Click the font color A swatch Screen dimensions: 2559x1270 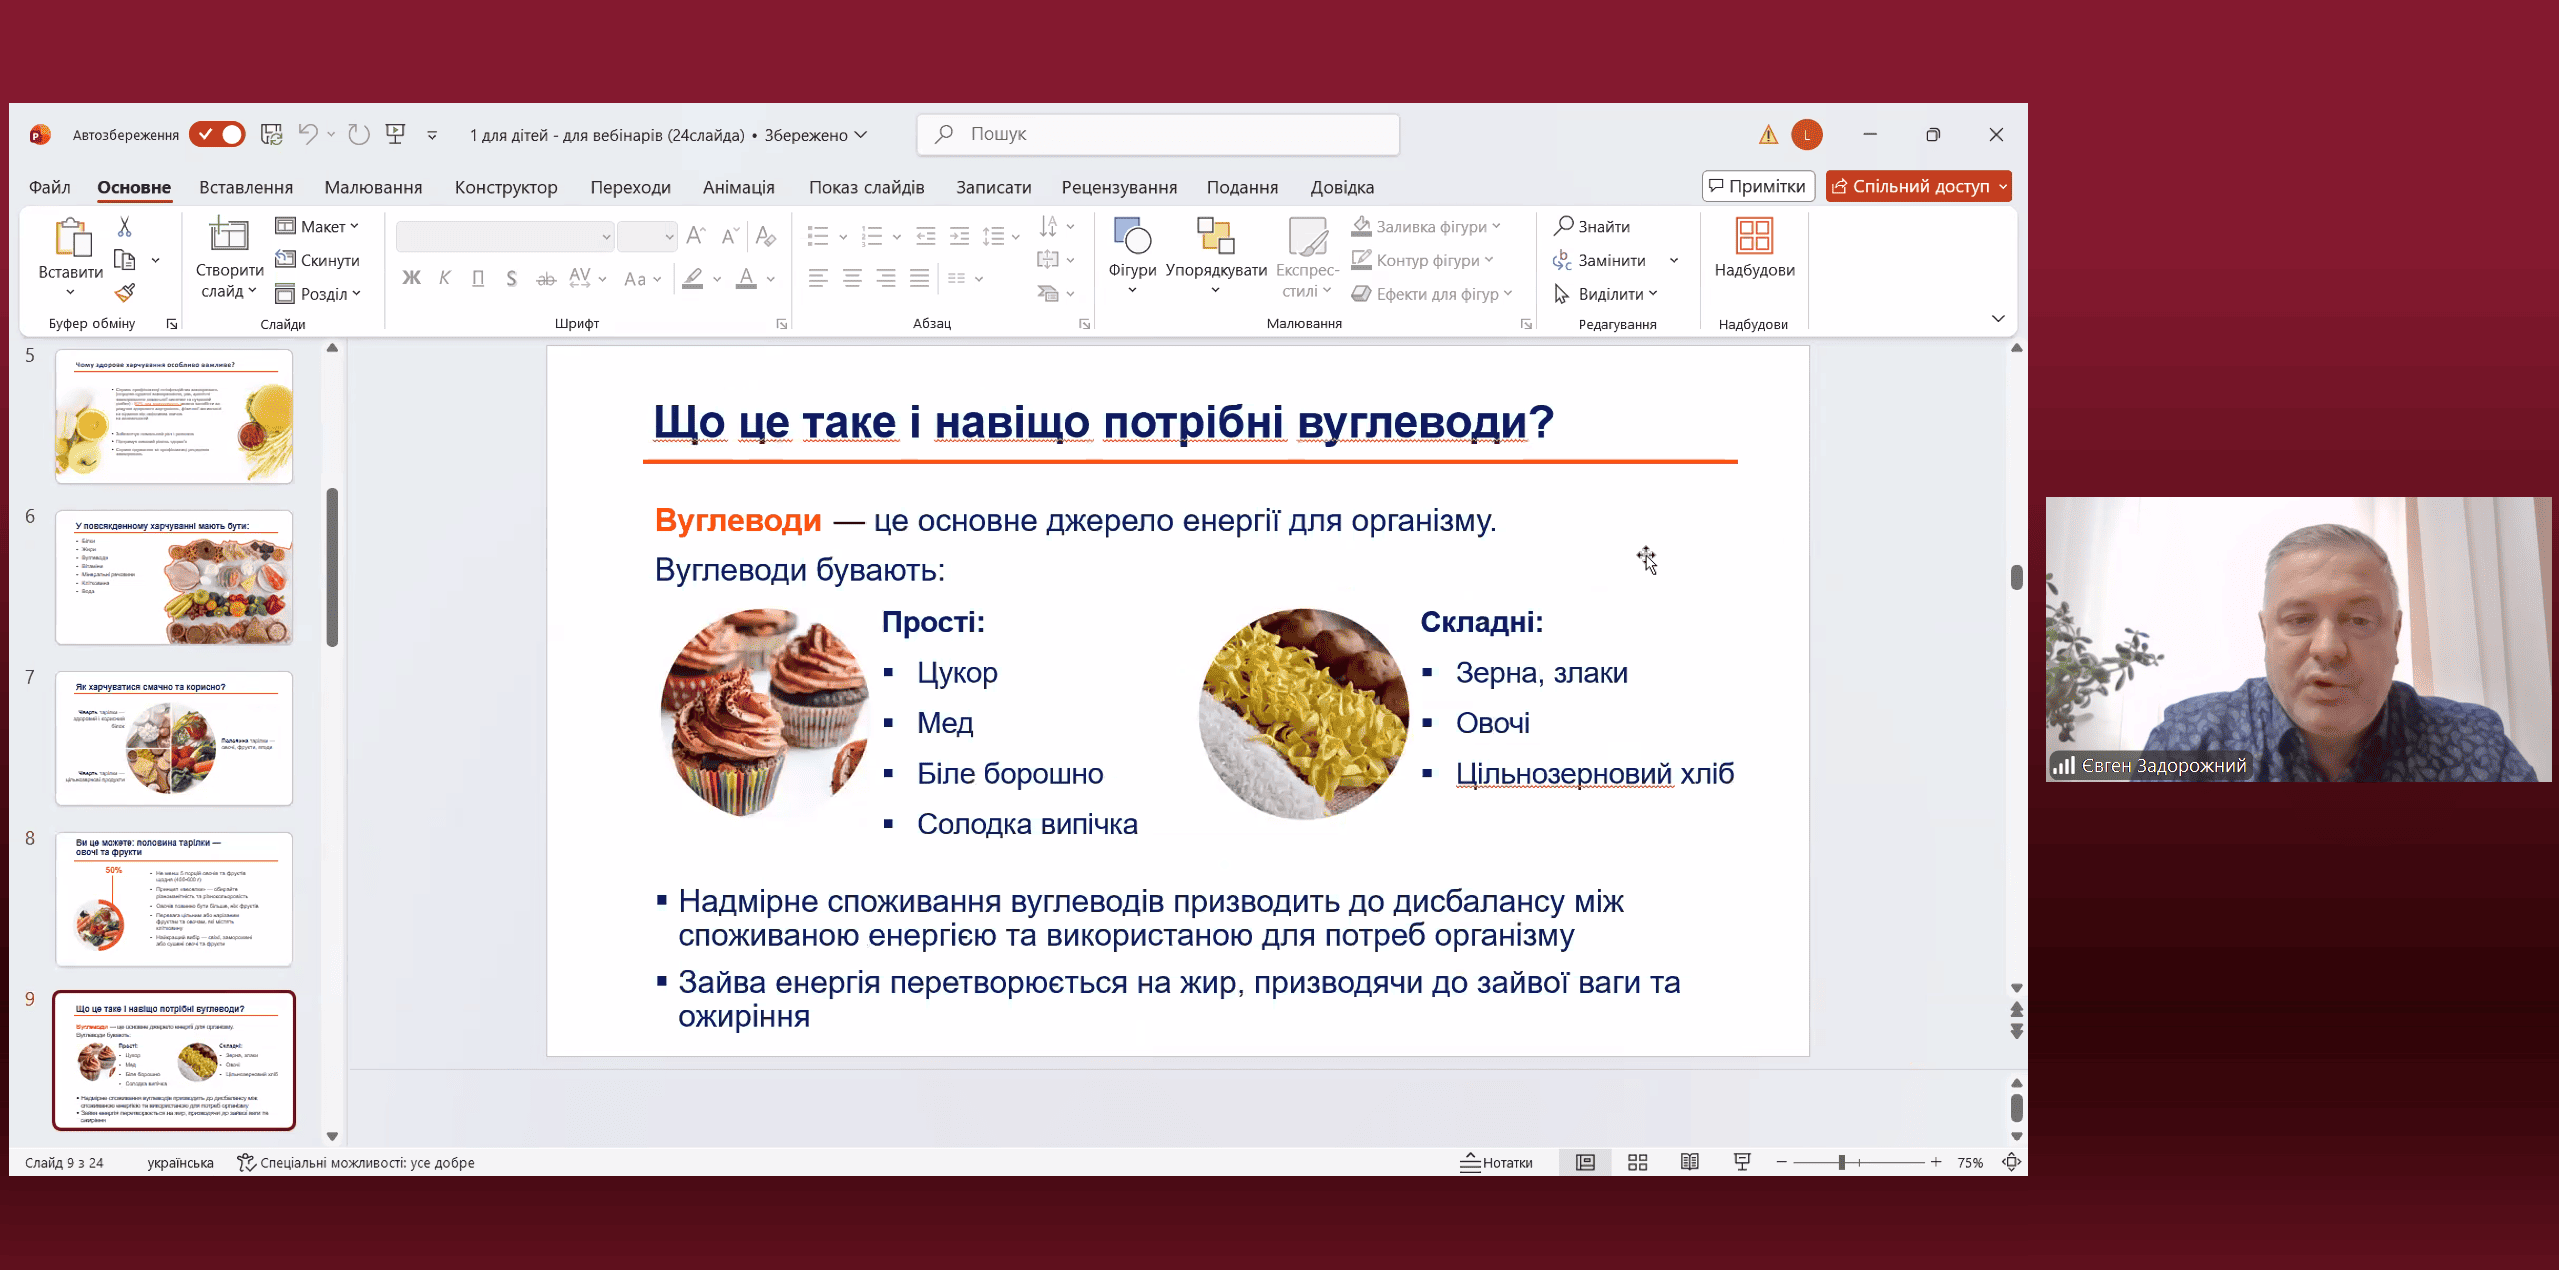coord(746,278)
